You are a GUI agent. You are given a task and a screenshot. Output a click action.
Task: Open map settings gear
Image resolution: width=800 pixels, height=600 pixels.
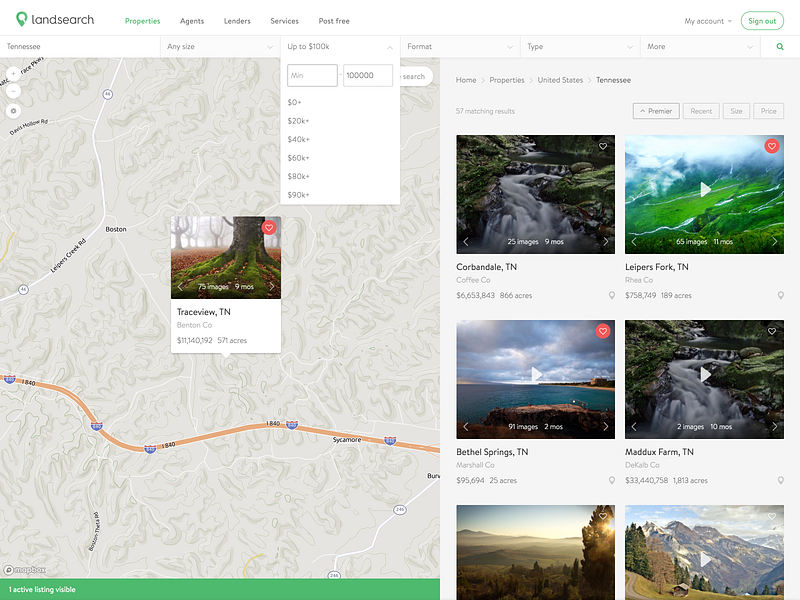pyautogui.click(x=13, y=110)
